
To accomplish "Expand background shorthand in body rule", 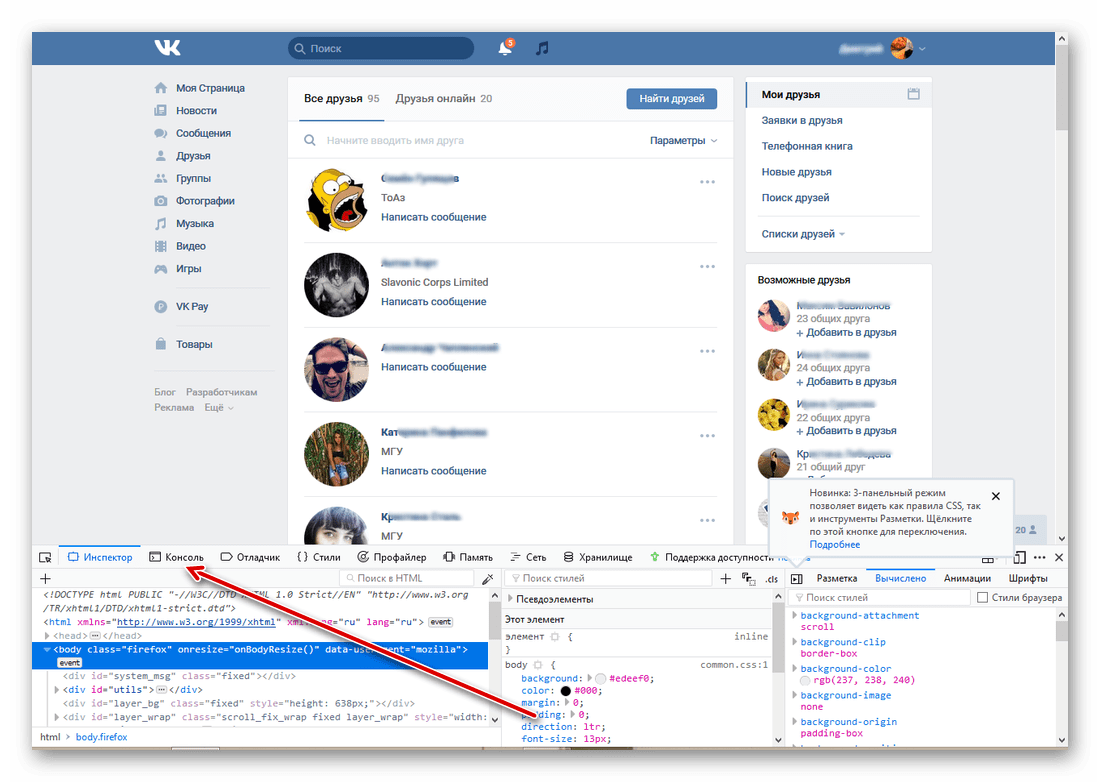I will click(589, 678).
